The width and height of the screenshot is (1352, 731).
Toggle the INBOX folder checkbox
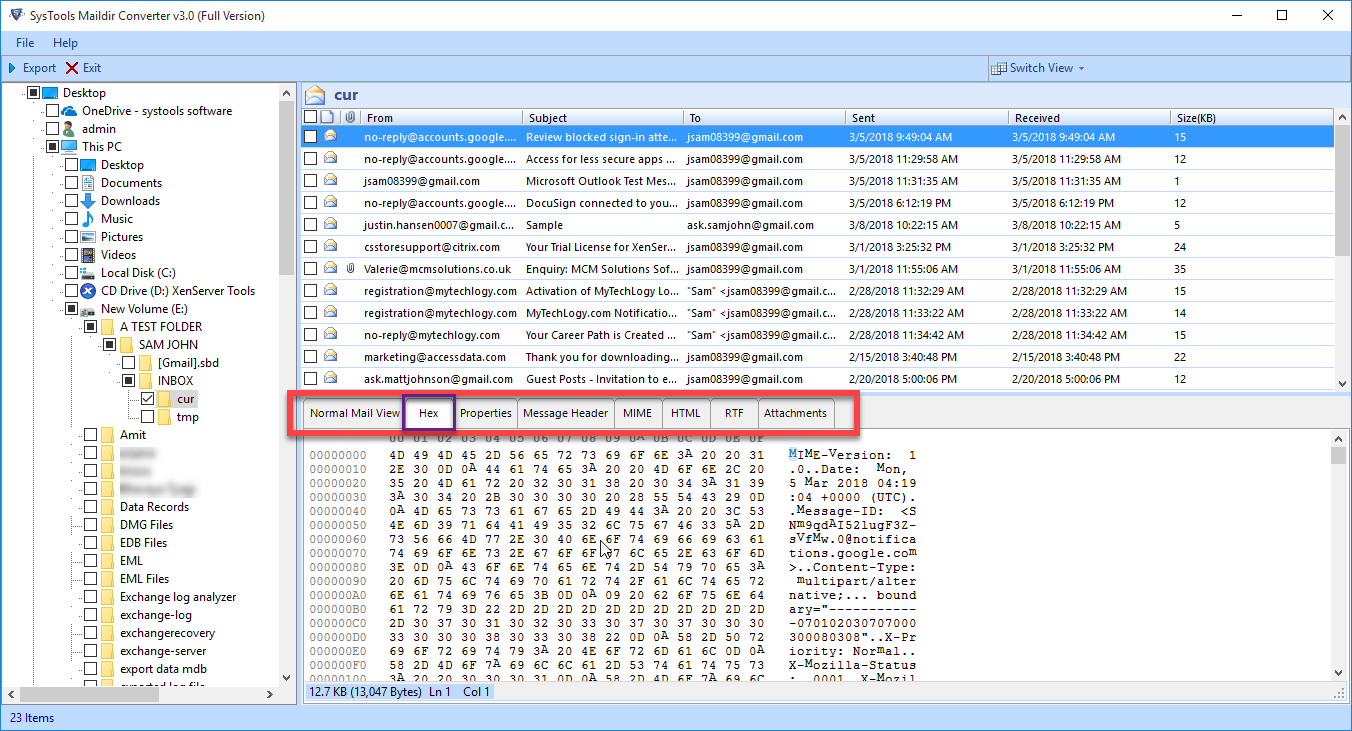pos(128,381)
